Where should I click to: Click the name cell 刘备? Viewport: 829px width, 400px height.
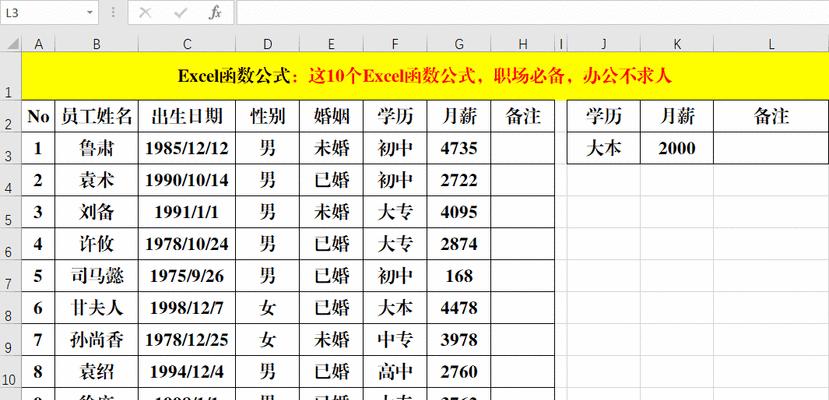click(96, 212)
